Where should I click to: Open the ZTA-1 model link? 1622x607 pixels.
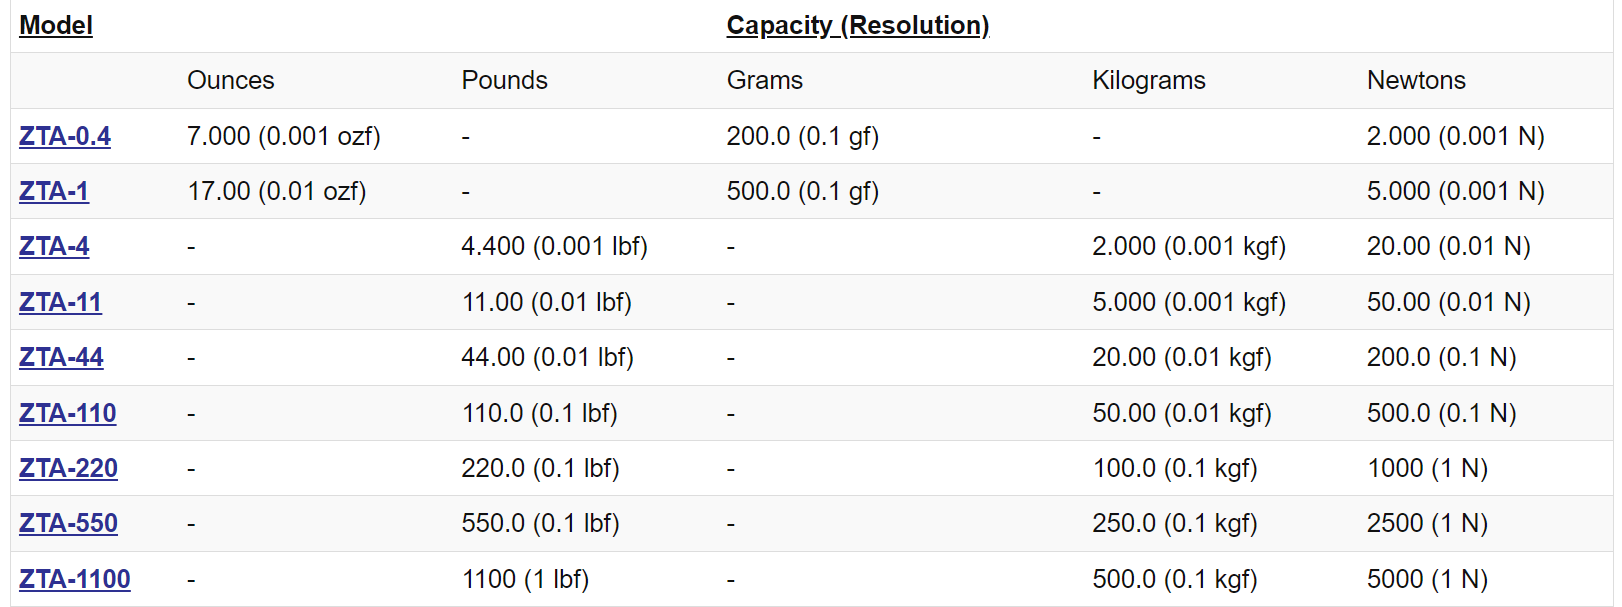(54, 191)
